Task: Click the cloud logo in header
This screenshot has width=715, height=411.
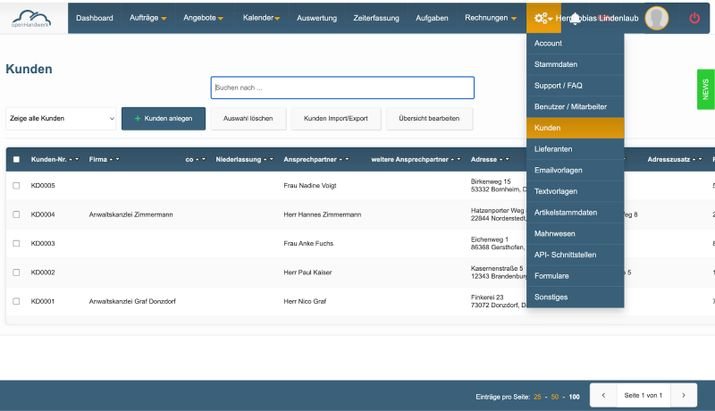Action: (31, 18)
